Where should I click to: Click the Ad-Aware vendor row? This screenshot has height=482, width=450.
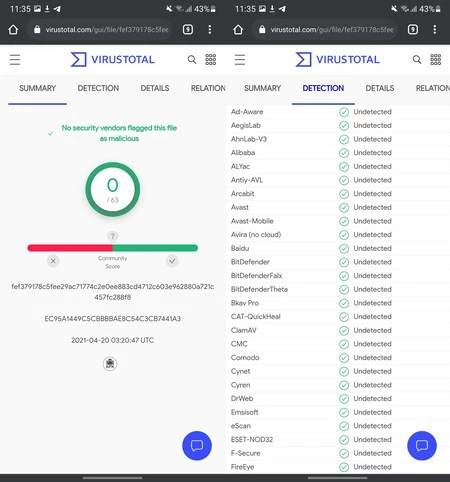(338, 112)
